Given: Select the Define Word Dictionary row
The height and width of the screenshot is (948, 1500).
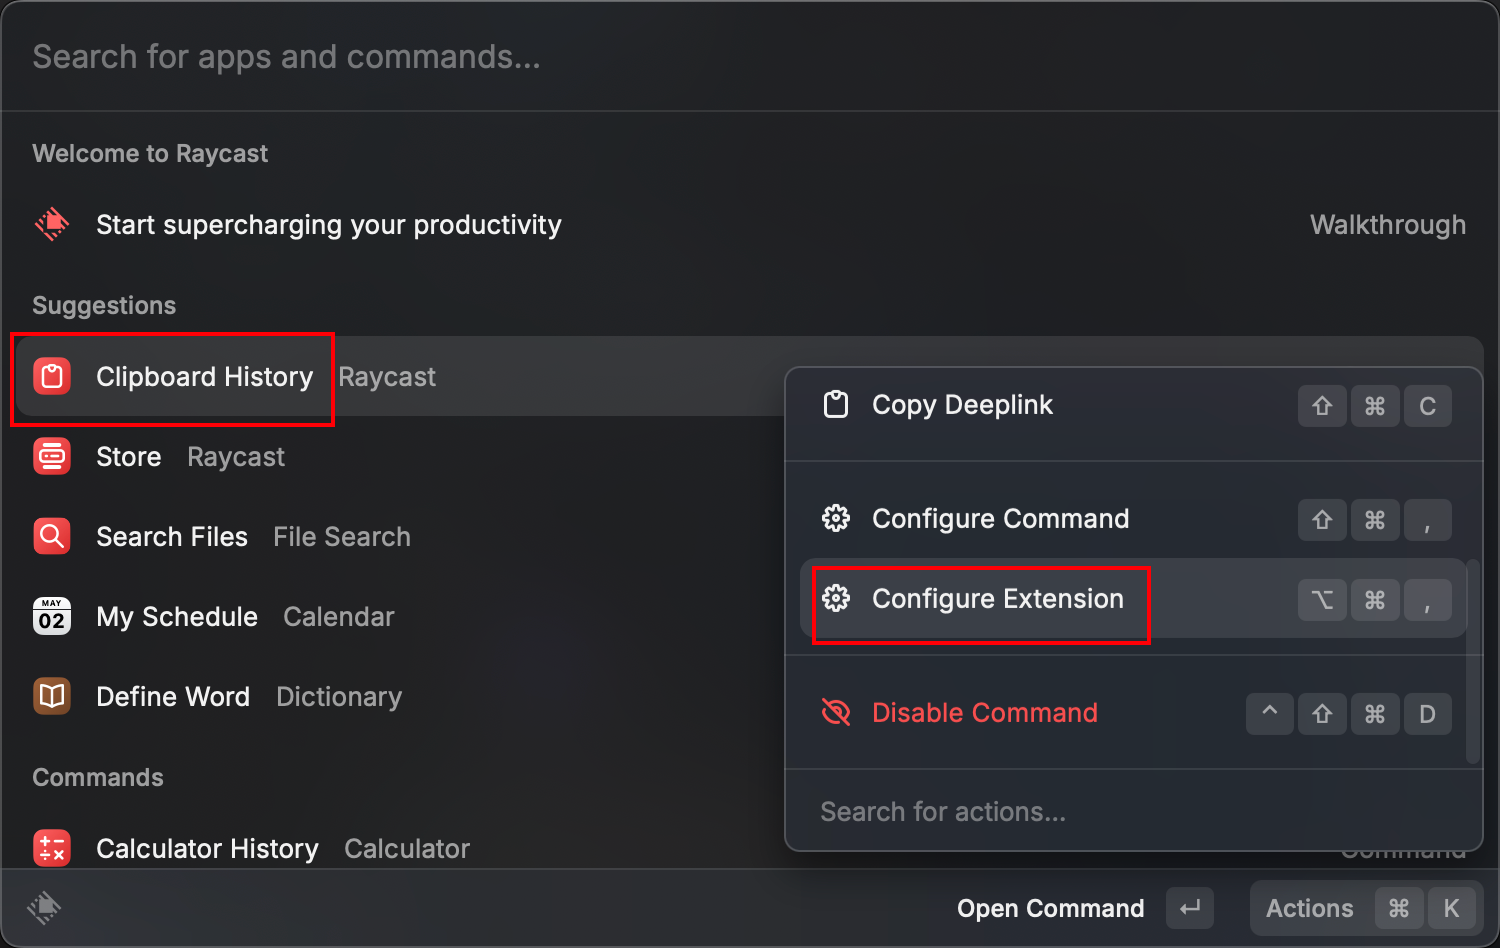Looking at the screenshot, I should coord(400,696).
